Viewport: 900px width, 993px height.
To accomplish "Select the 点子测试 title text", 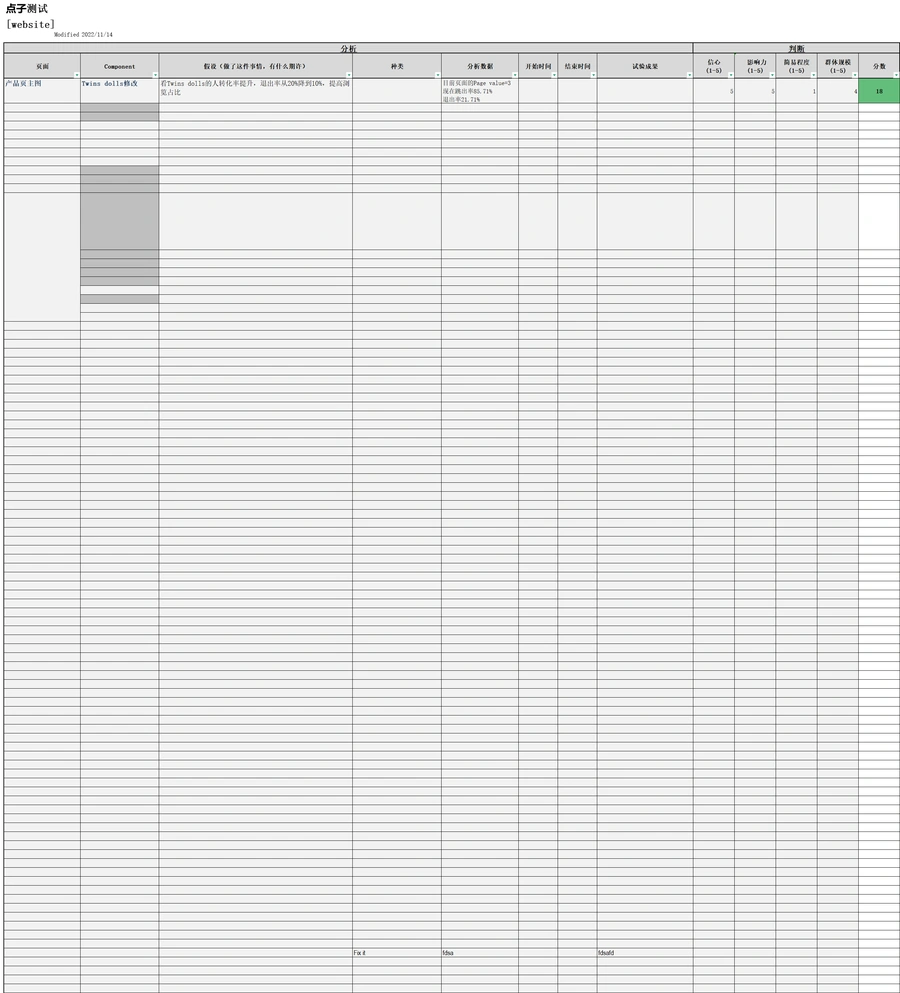I will 27,9.
